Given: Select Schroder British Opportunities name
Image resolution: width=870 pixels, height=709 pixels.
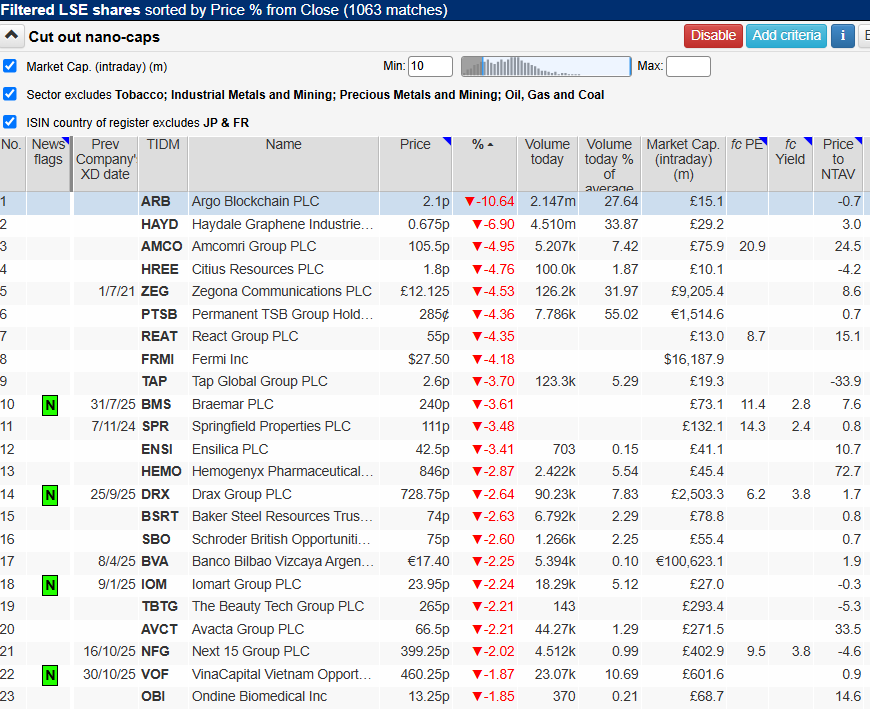Looking at the screenshot, I should pos(281,539).
